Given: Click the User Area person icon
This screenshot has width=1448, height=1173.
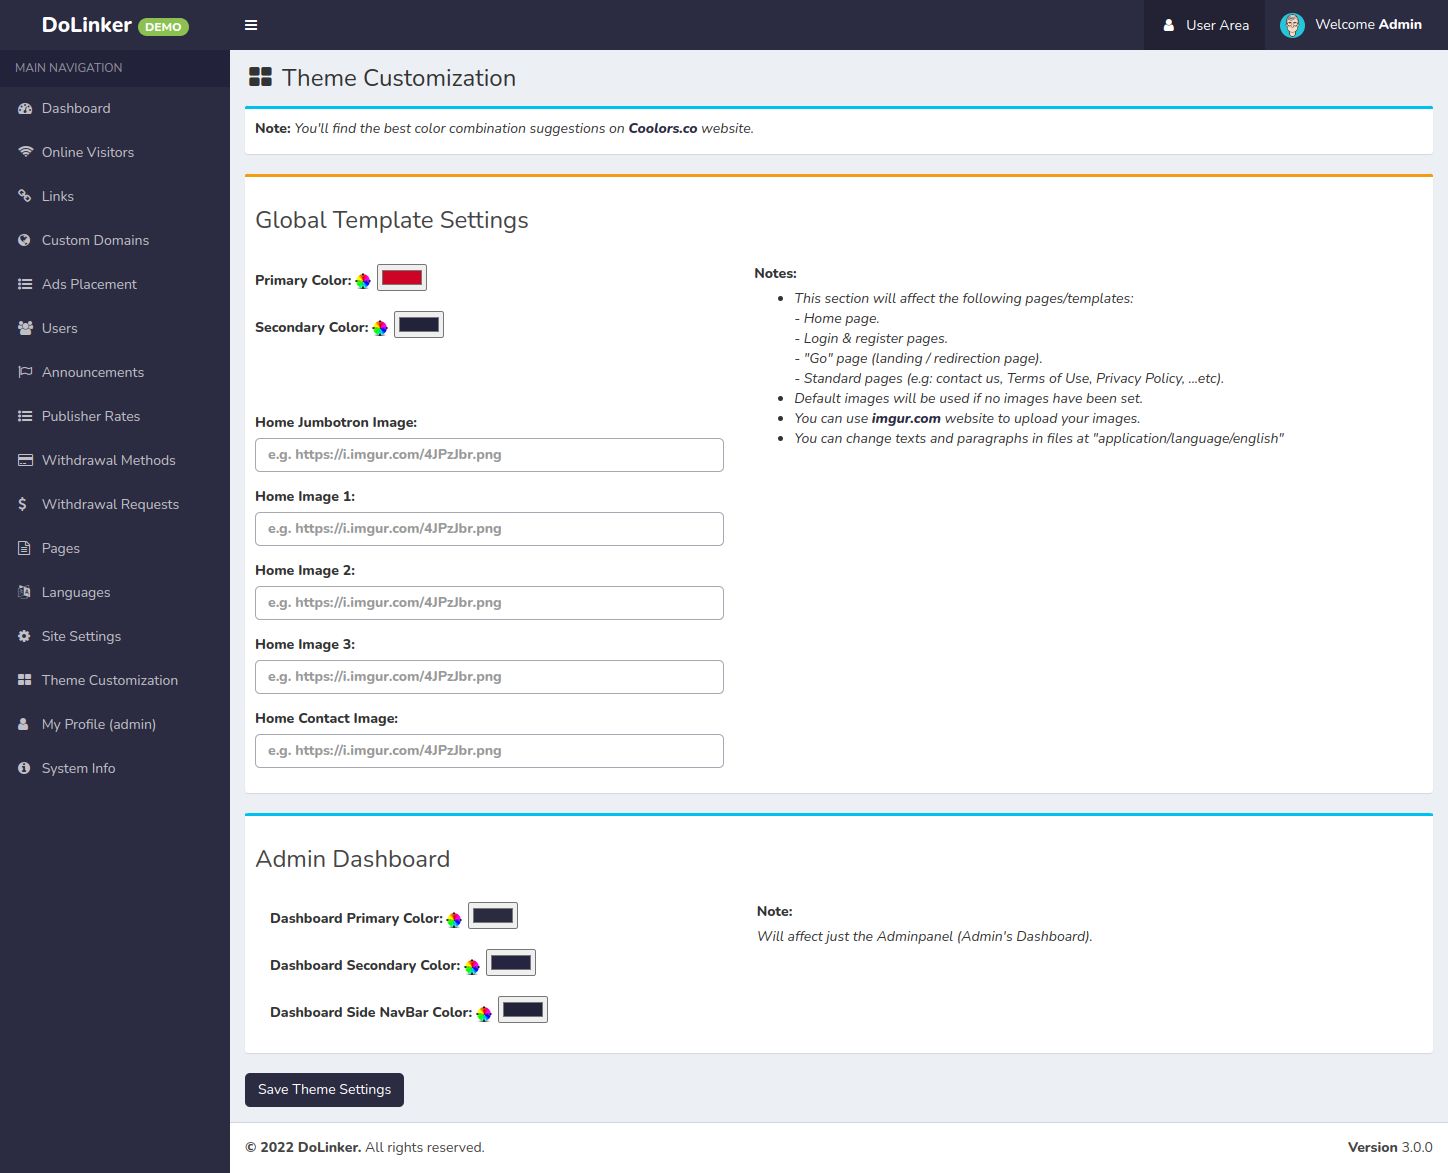Looking at the screenshot, I should pyautogui.click(x=1168, y=25).
